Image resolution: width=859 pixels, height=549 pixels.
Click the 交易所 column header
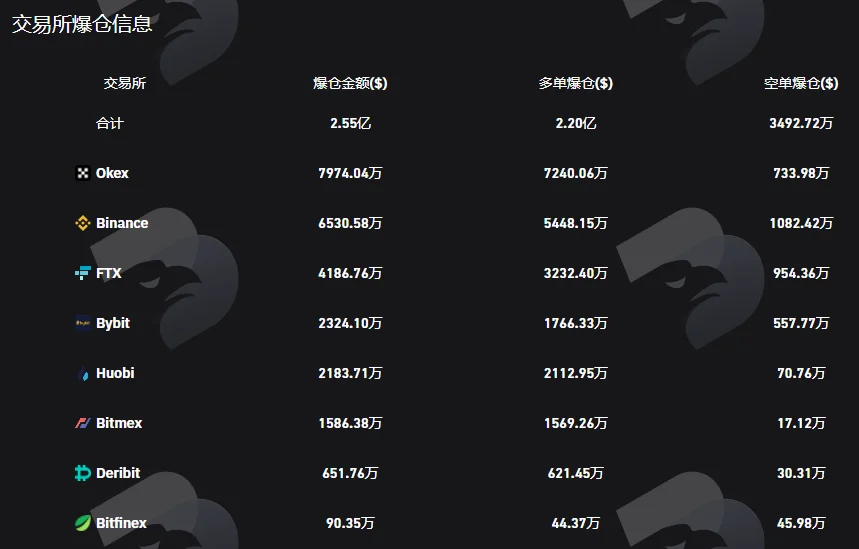125,83
